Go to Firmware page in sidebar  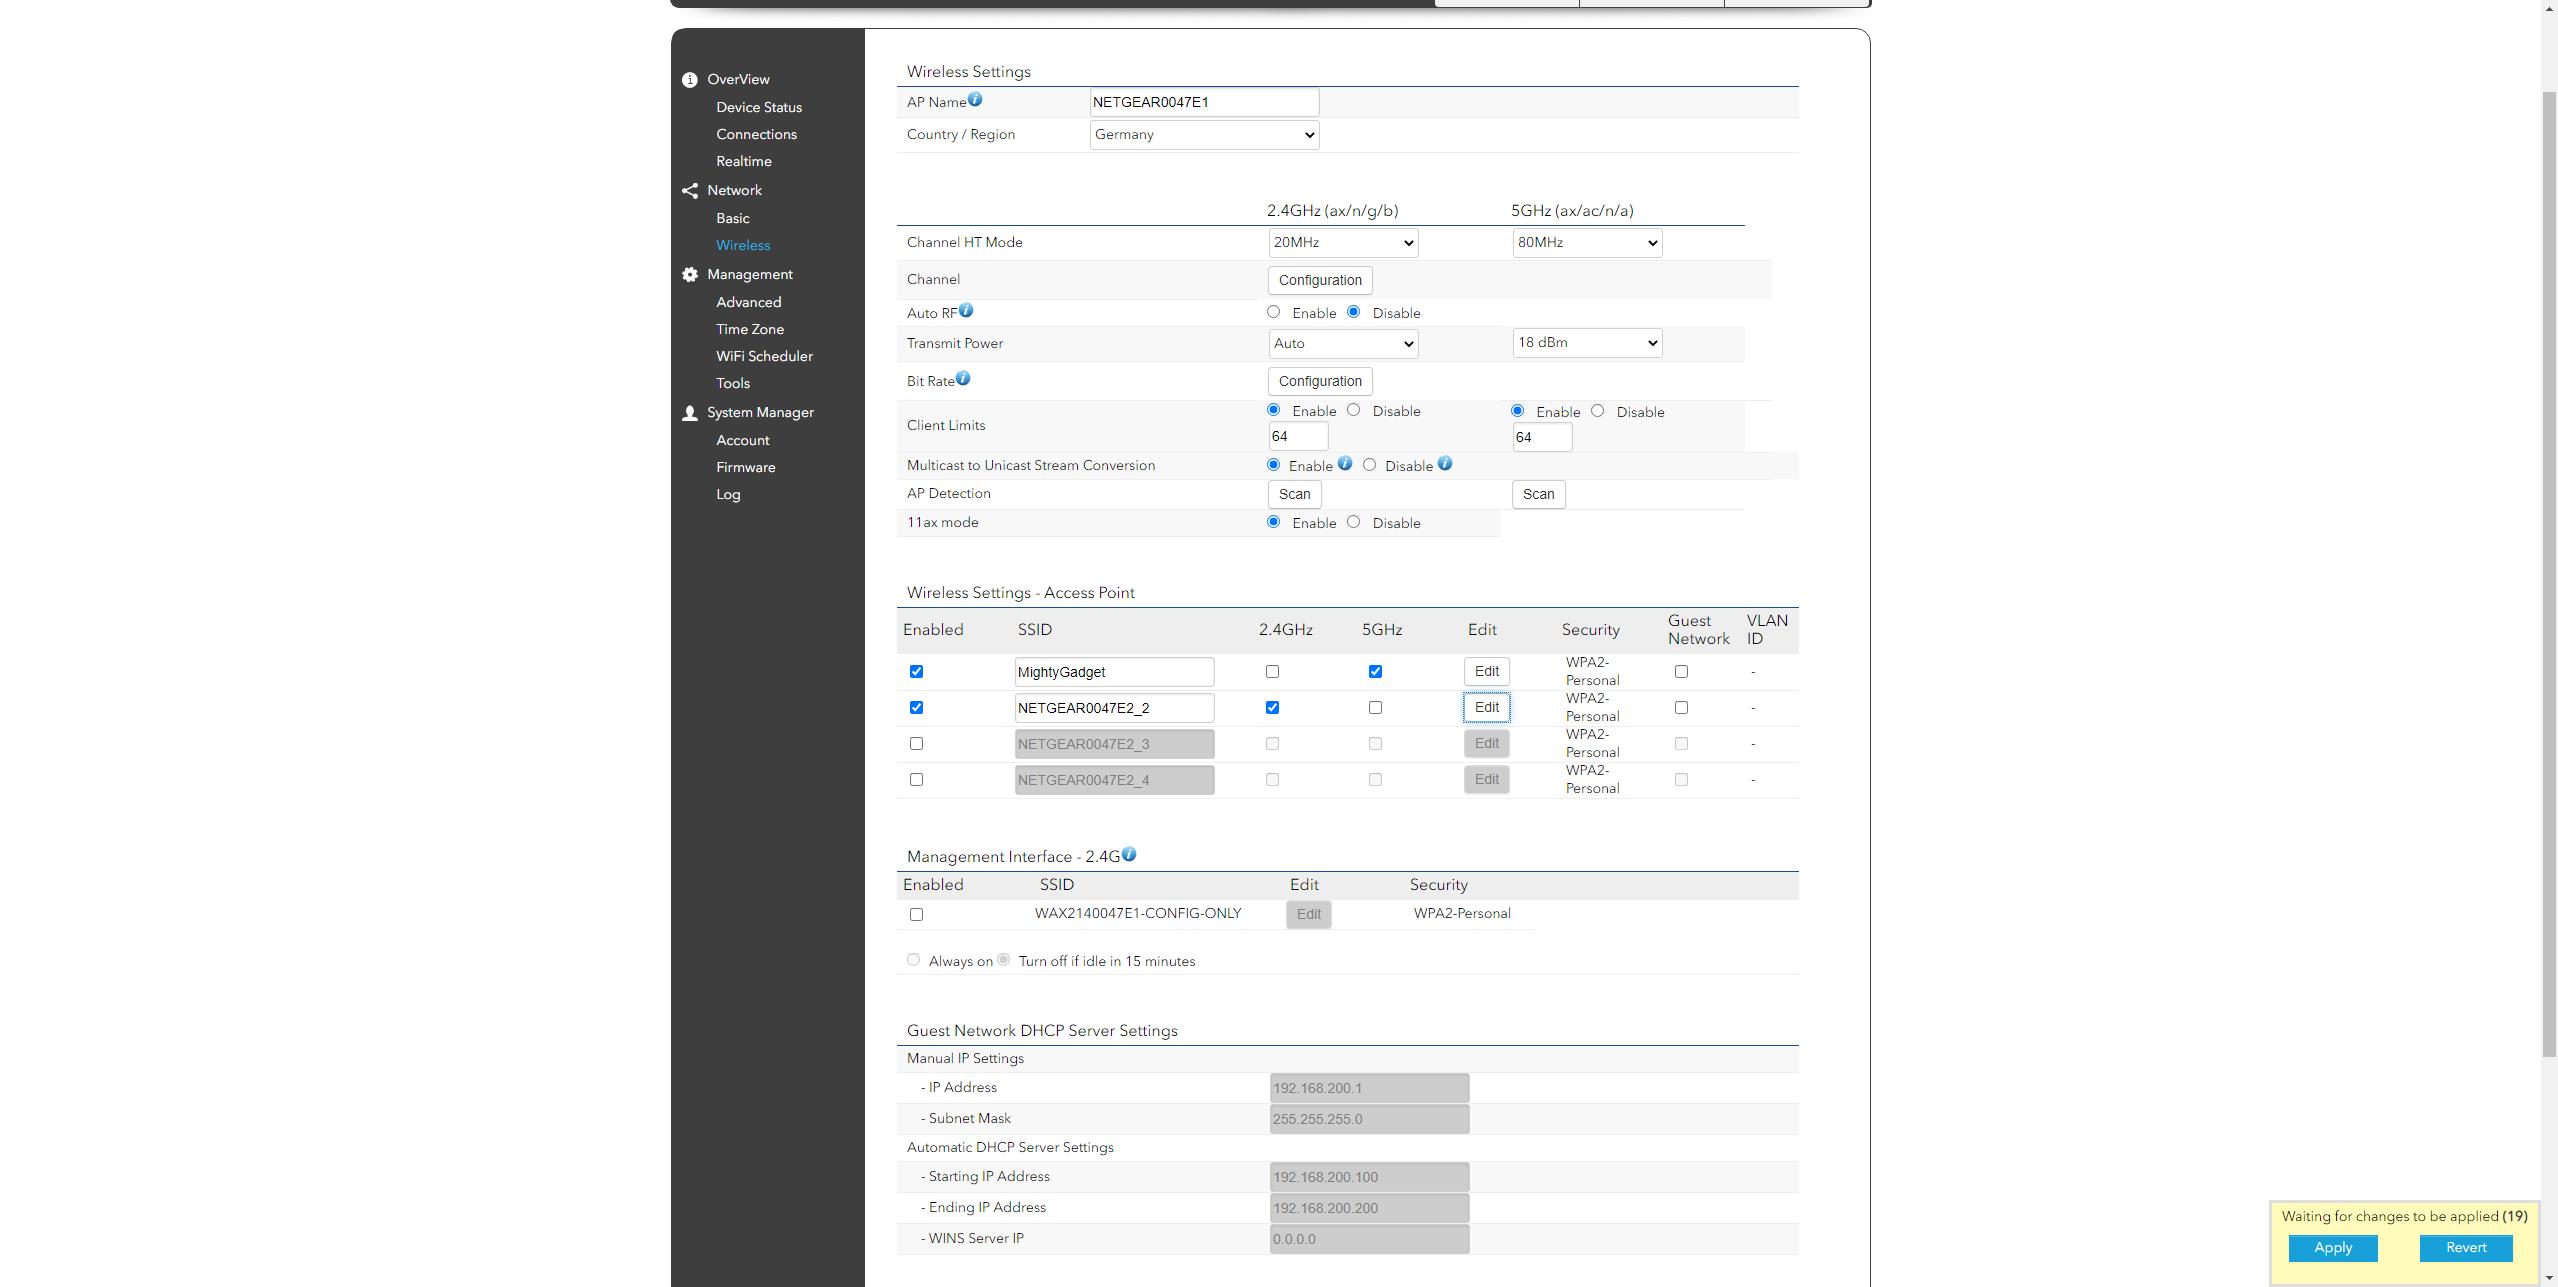coord(745,467)
